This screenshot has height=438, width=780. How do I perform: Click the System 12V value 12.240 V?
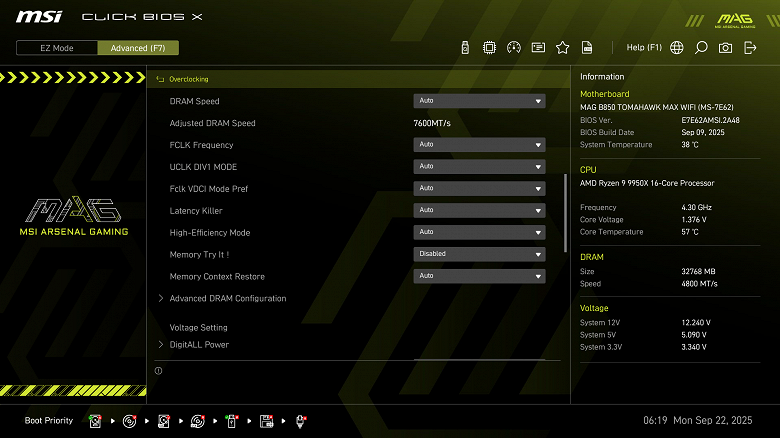696,323
